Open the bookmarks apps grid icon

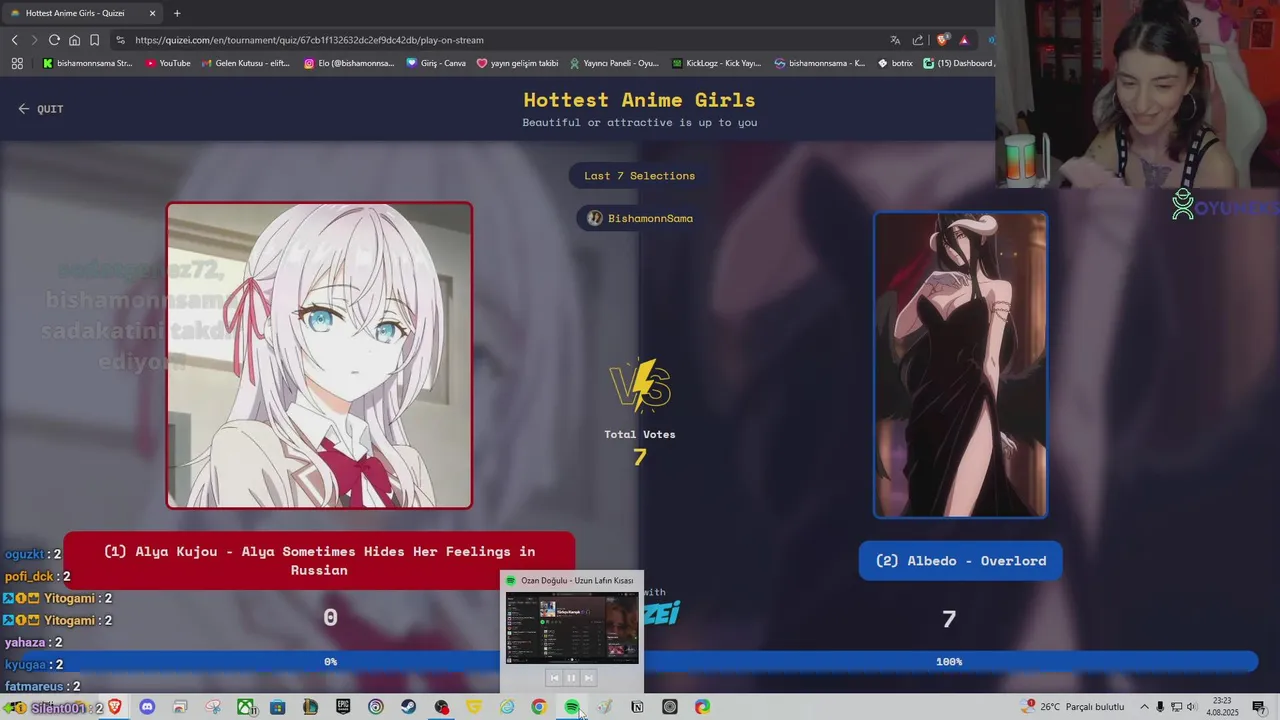(x=17, y=63)
